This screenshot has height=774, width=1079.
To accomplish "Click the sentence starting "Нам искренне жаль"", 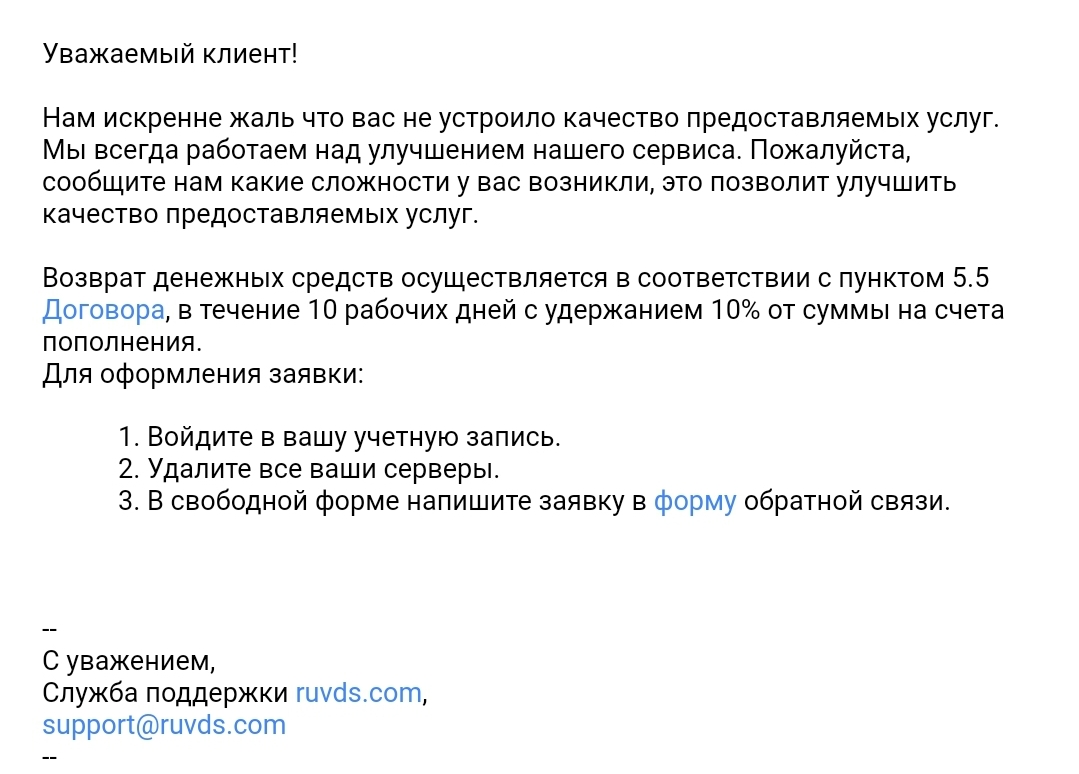I will (x=520, y=119).
